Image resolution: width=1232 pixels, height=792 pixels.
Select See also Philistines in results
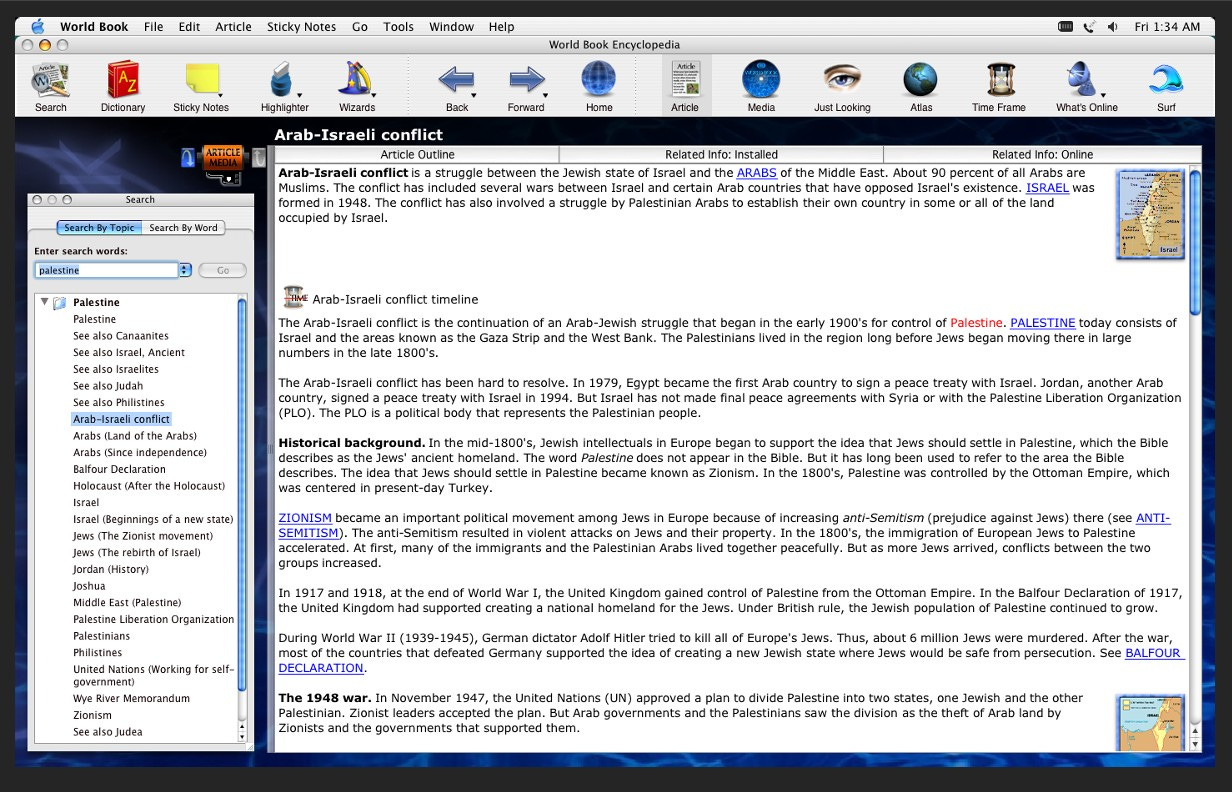[x=118, y=402]
